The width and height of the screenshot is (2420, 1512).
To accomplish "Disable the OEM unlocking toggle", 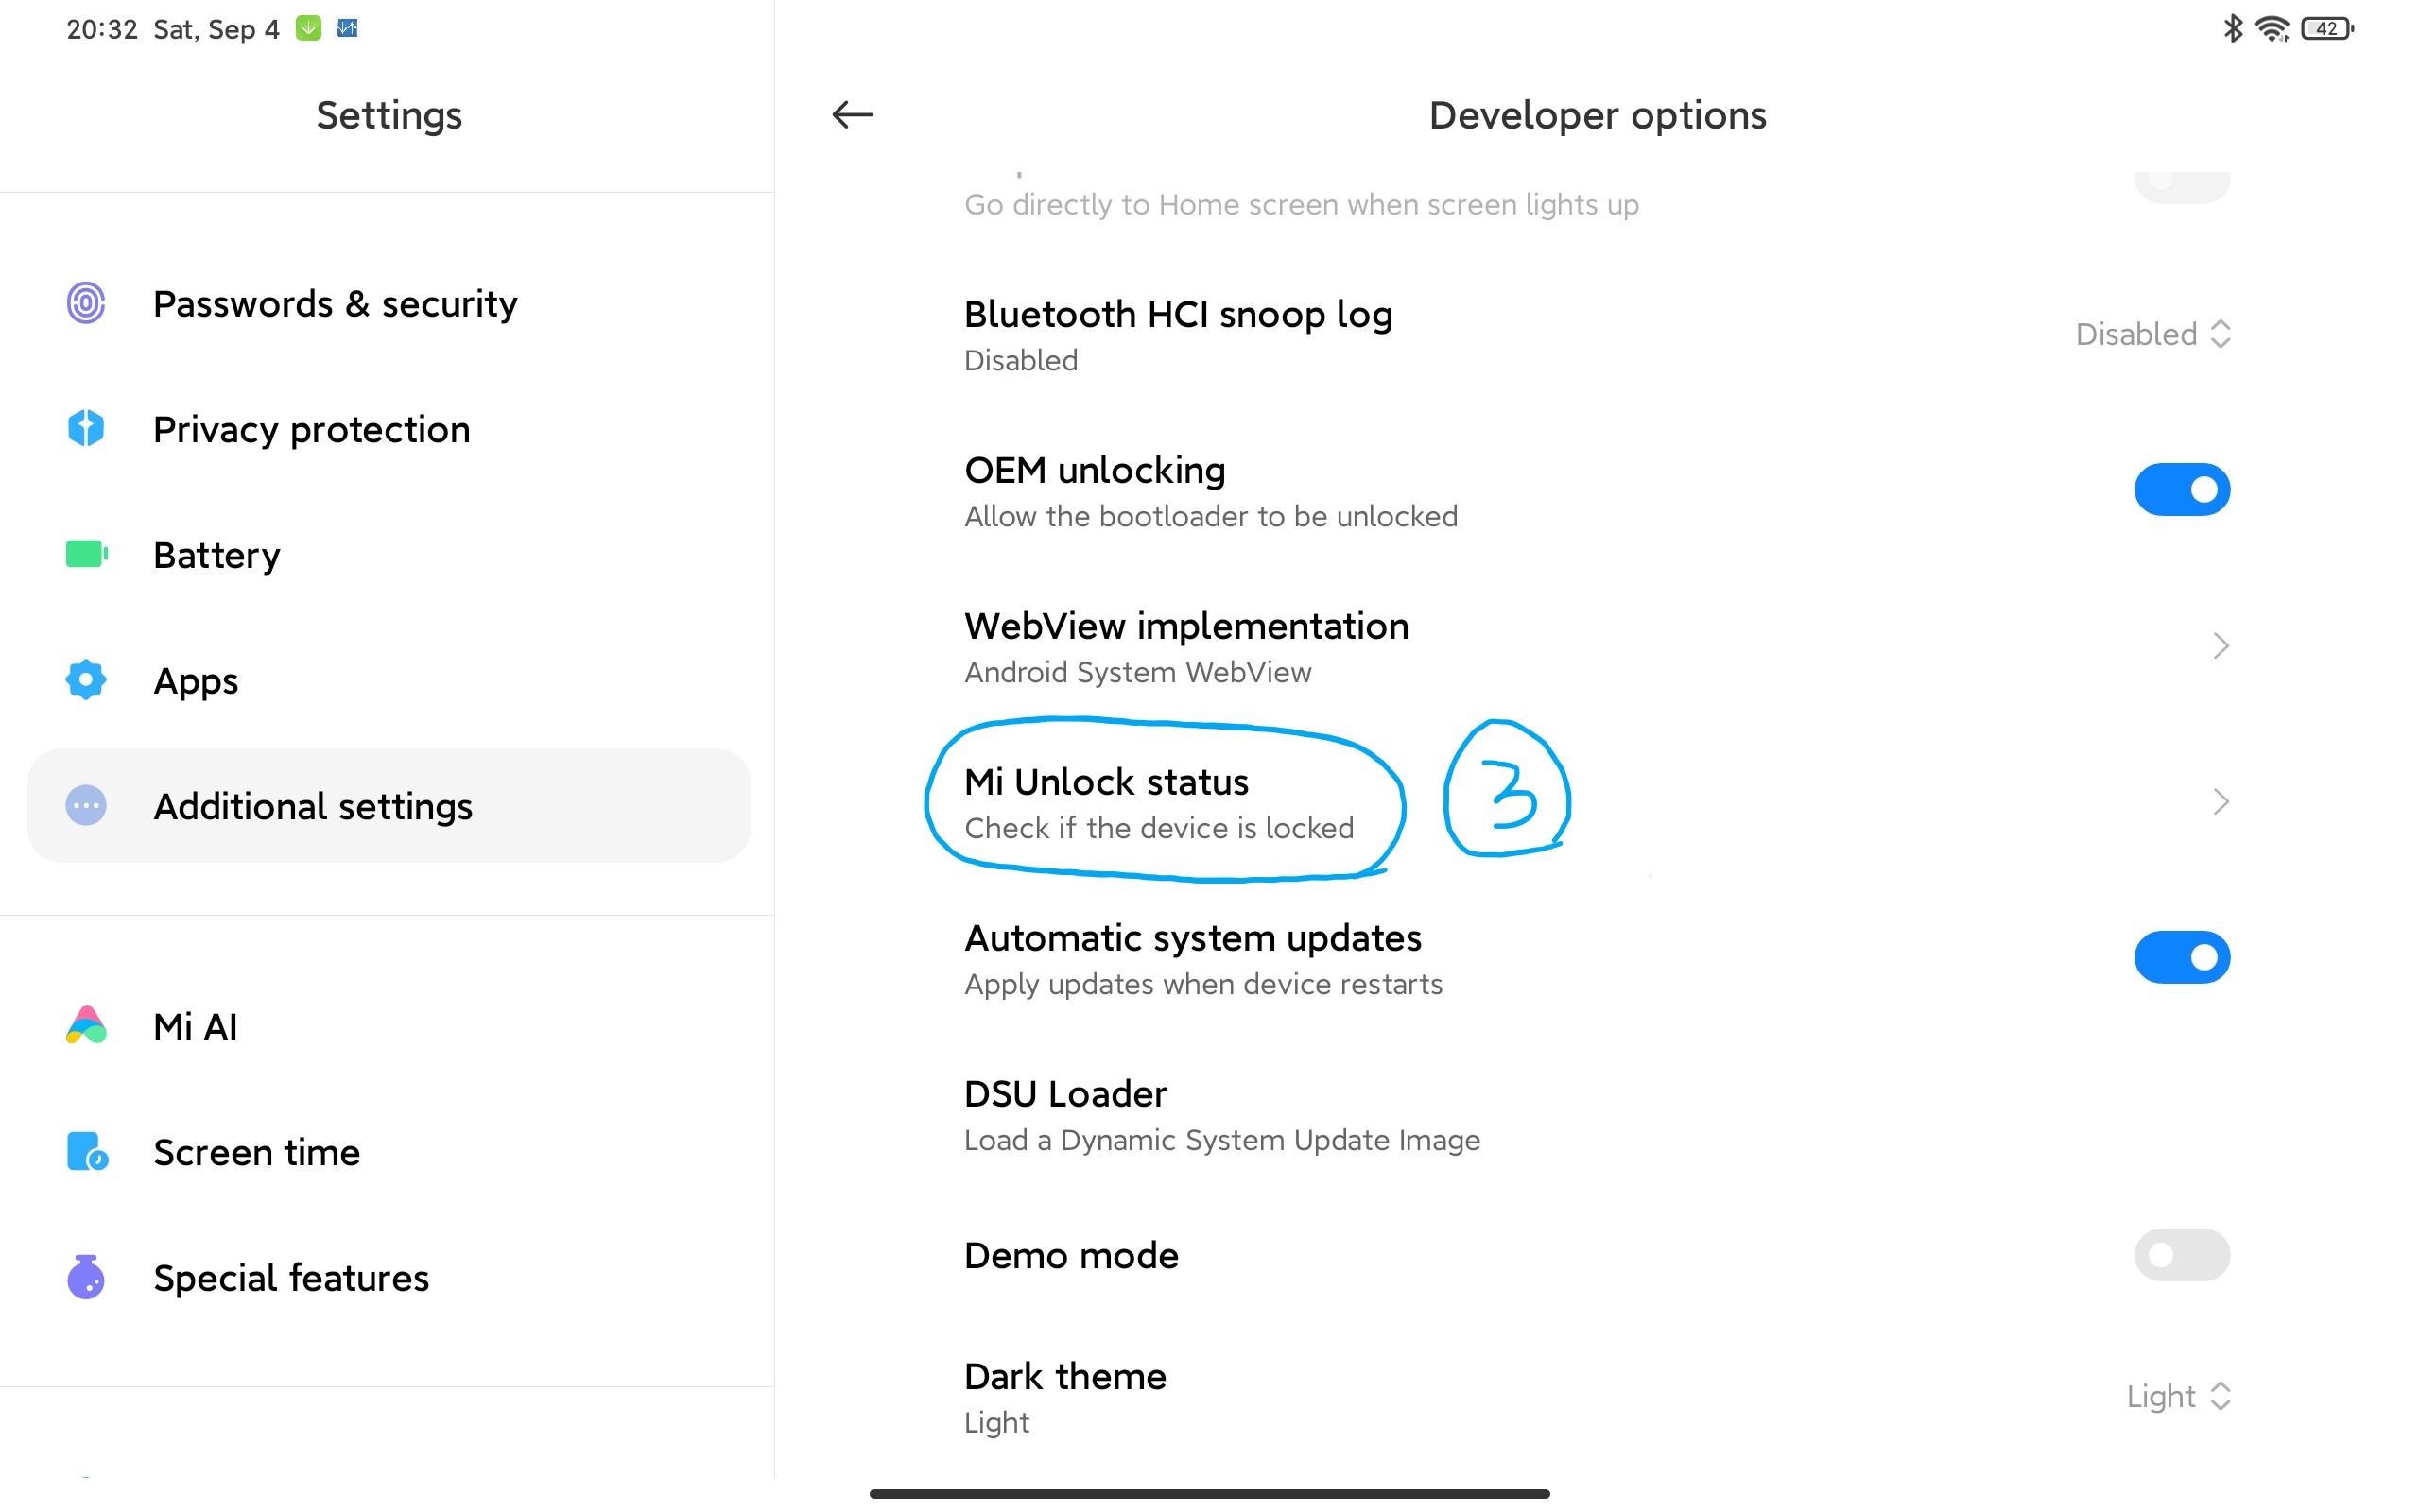I will point(2181,490).
